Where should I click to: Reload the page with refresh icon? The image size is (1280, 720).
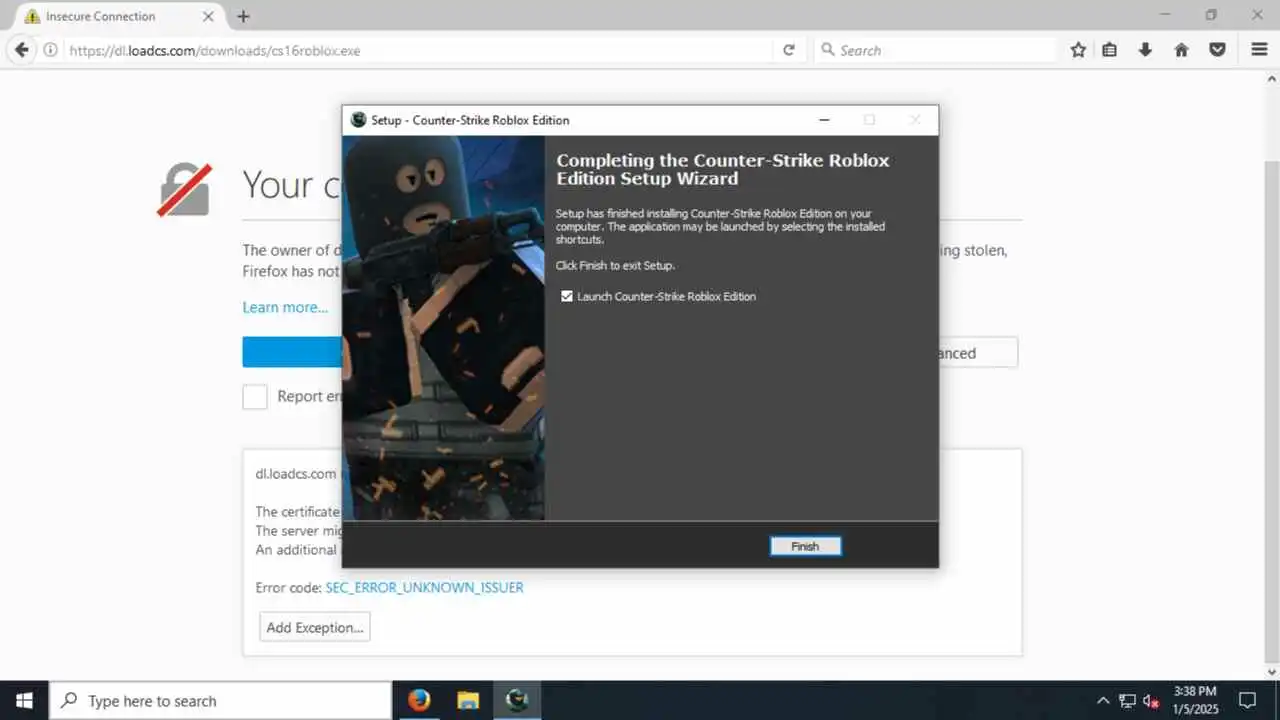tap(789, 50)
